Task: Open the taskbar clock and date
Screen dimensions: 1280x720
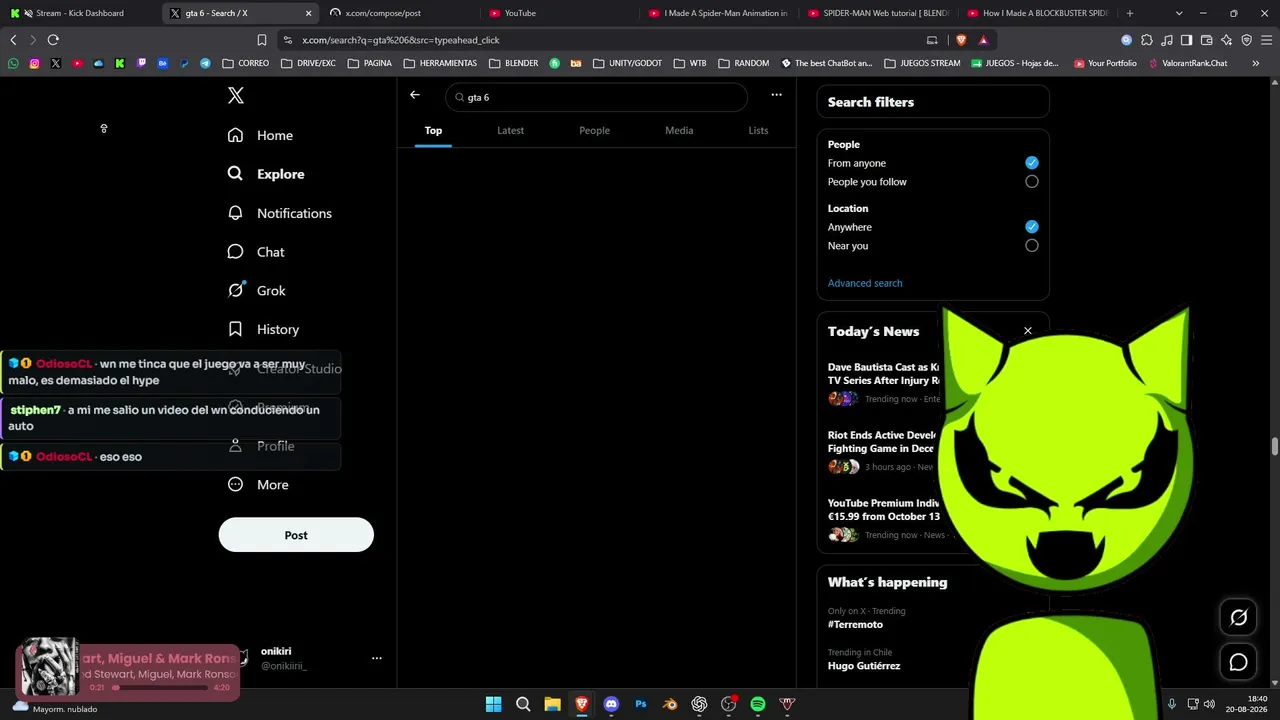Action: click(x=1249, y=704)
